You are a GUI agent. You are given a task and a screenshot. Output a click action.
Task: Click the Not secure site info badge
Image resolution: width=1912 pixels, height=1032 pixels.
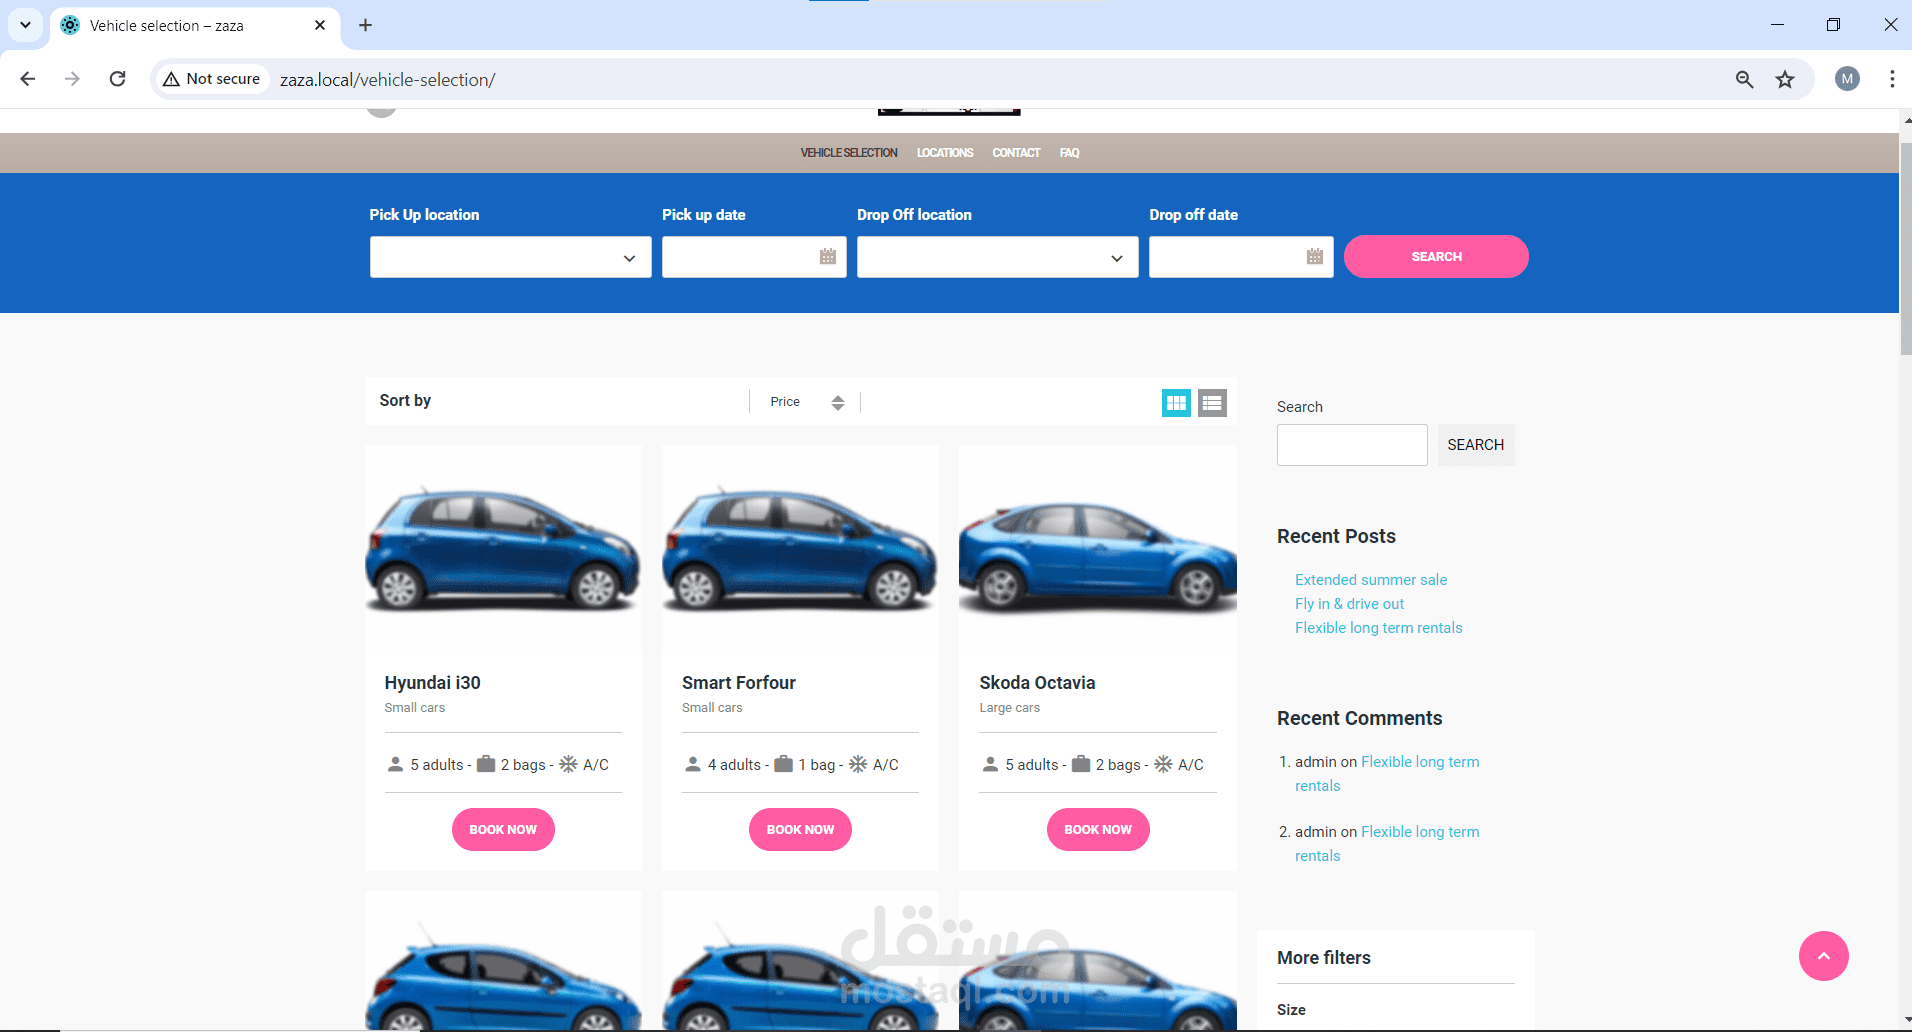(x=212, y=79)
